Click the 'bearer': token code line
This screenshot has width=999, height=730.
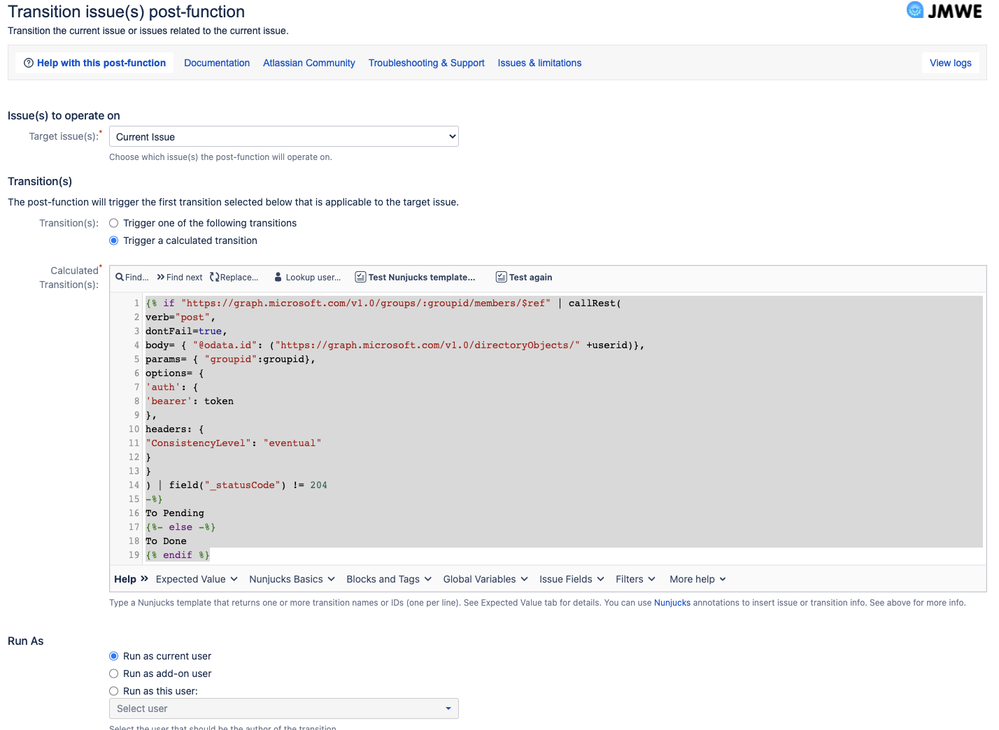(189, 401)
